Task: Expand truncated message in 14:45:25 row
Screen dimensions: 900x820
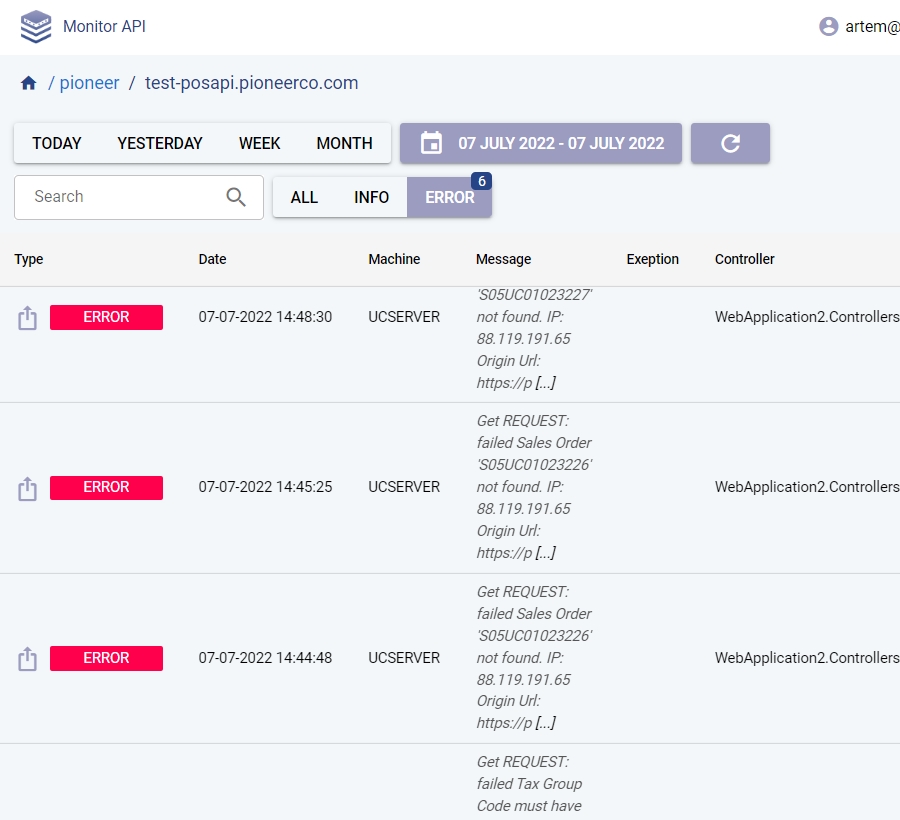Action: pyautogui.click(x=545, y=553)
